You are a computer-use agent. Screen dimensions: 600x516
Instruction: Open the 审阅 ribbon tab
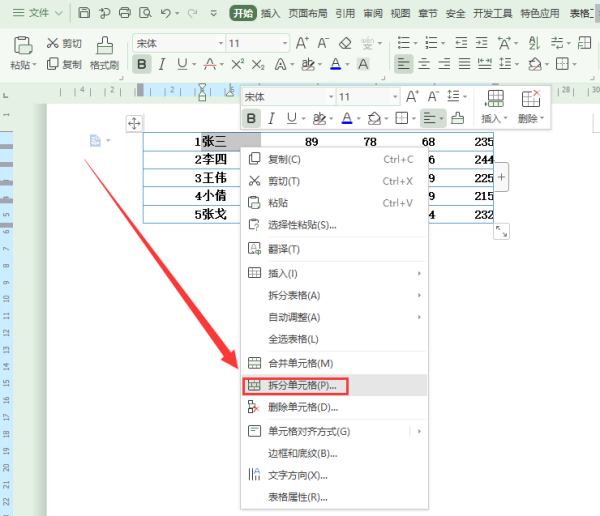point(373,13)
